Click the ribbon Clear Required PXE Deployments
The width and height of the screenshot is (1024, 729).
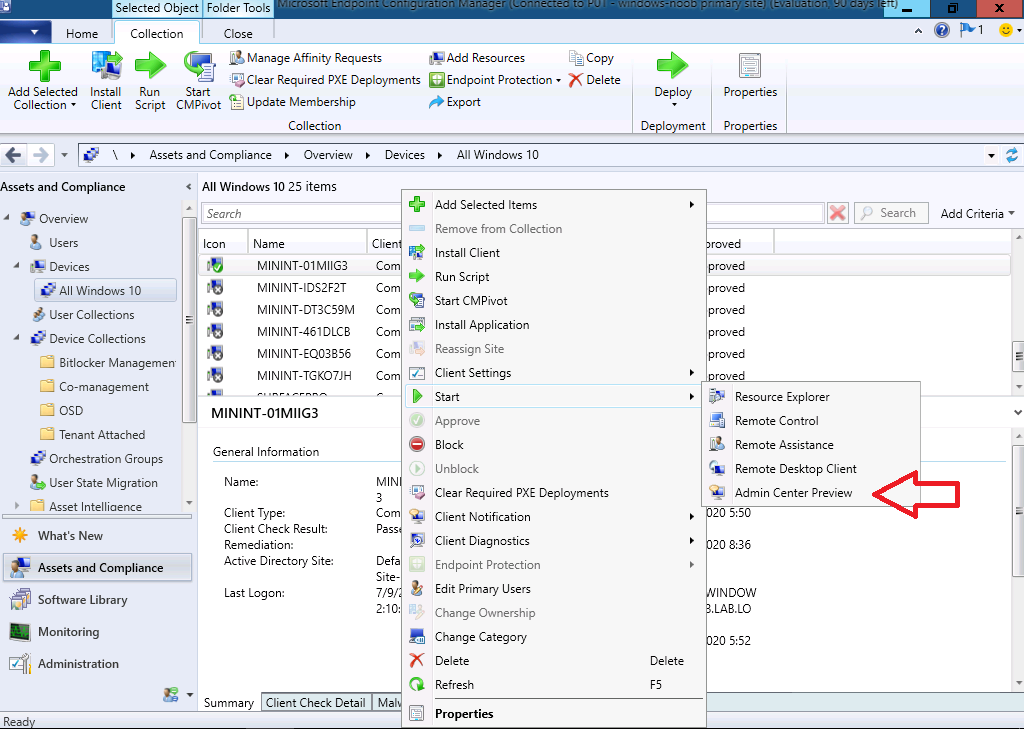click(325, 80)
